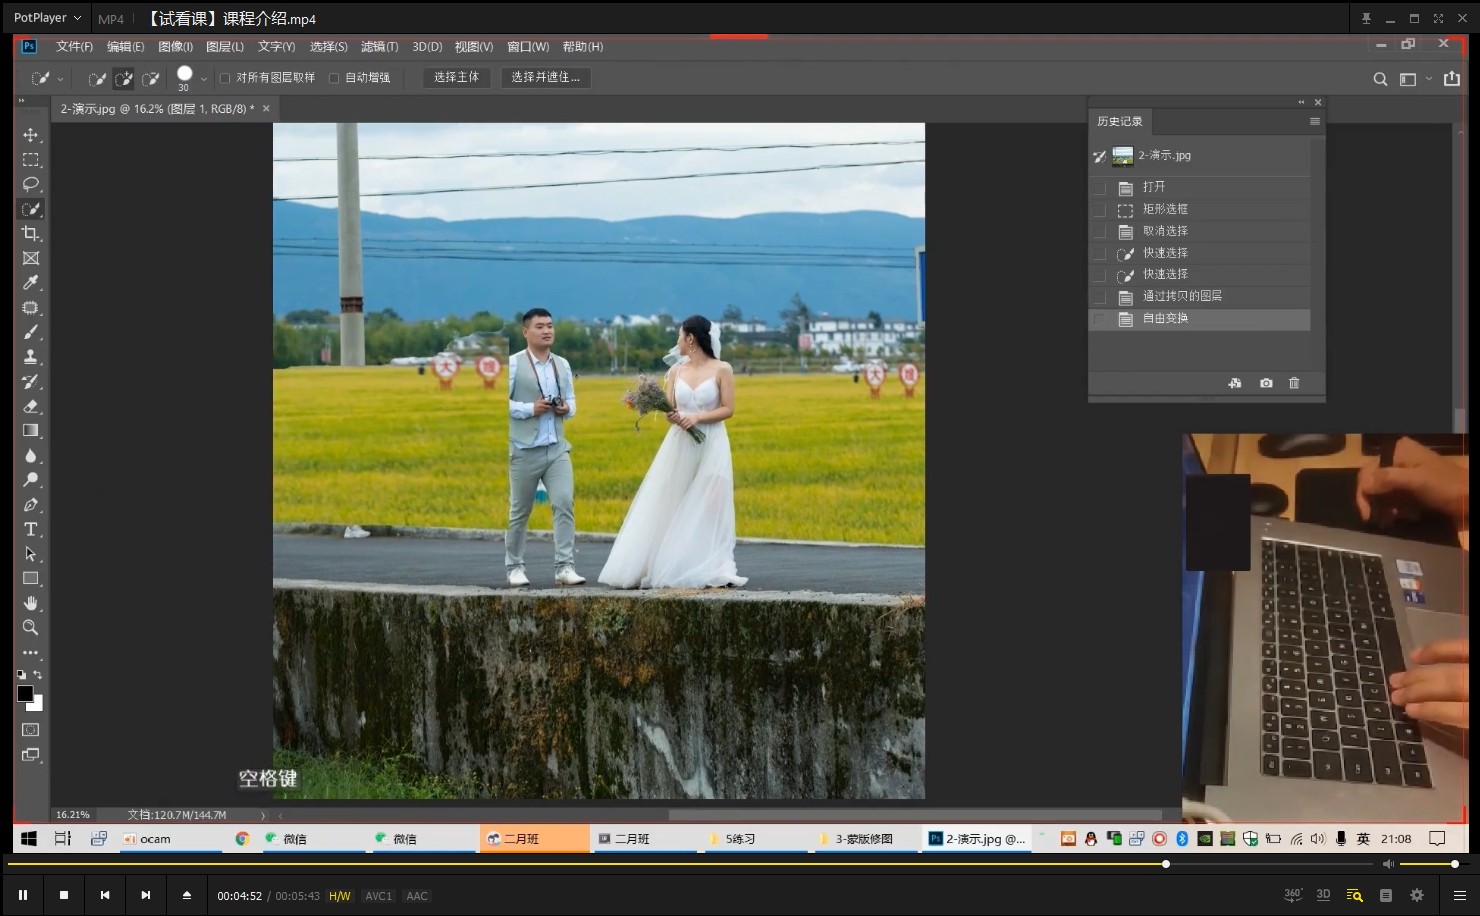Screen dimensions: 1480x916
Task: Click the Add to Selection icon
Action: (x=123, y=78)
